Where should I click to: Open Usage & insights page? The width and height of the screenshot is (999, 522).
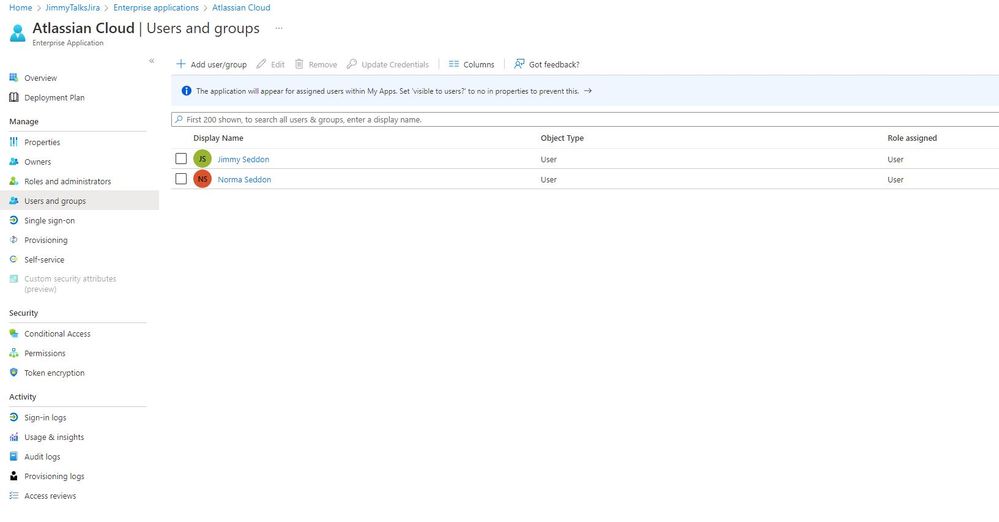[54, 437]
